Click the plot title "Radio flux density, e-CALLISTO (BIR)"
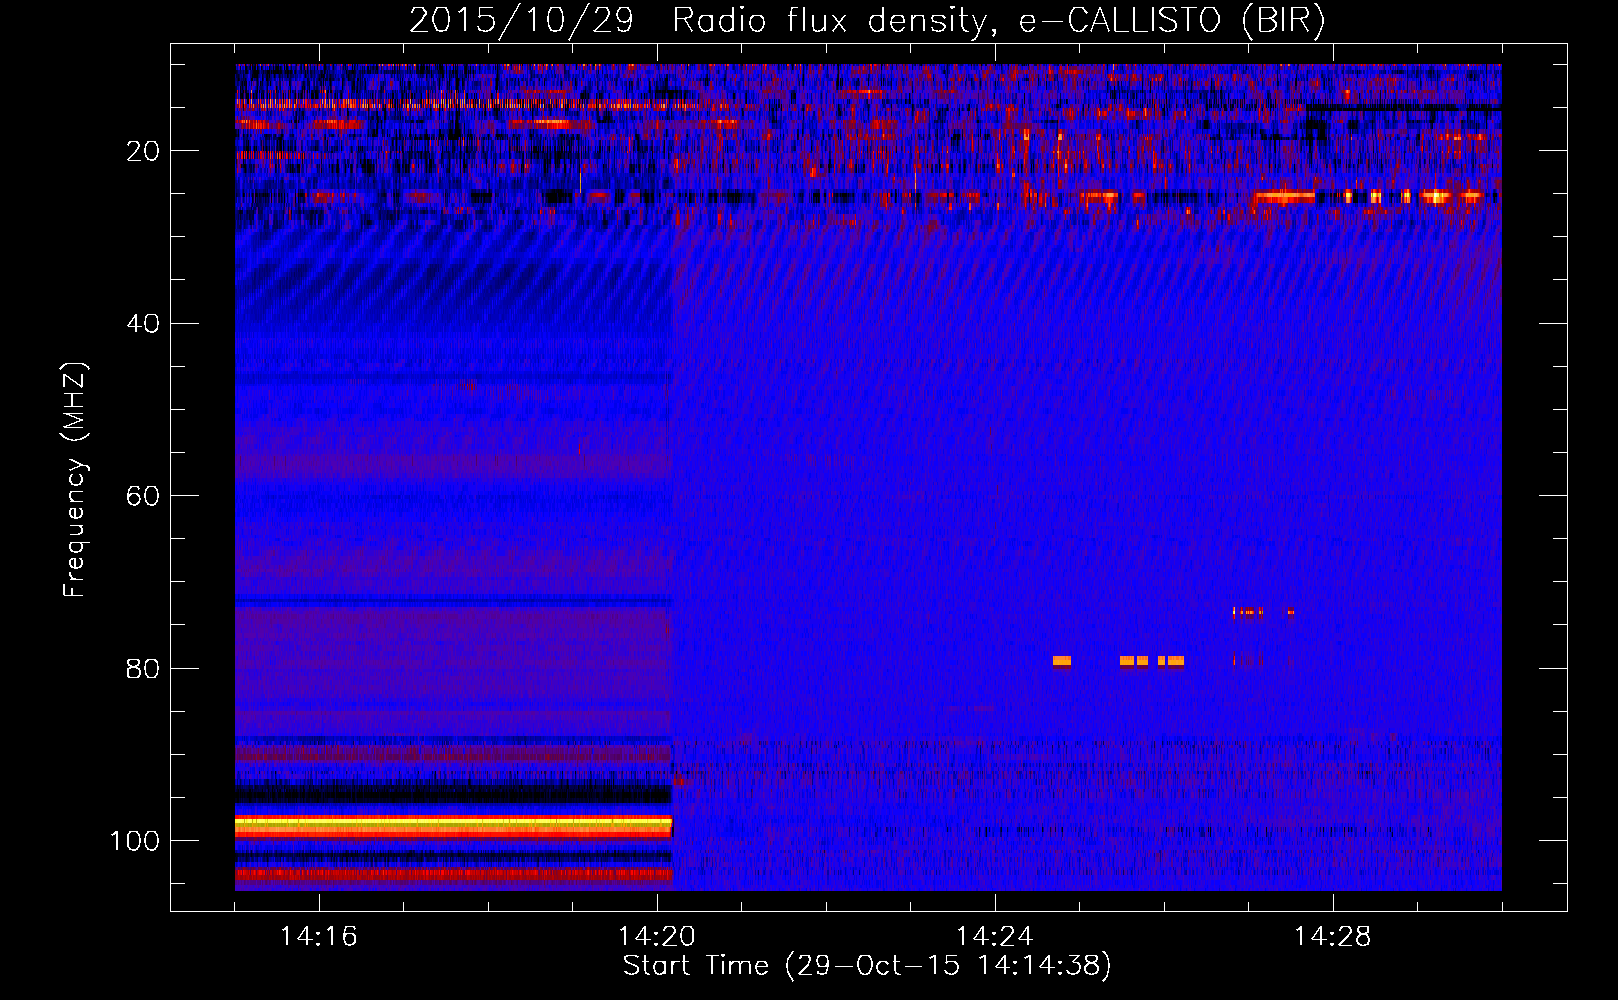This screenshot has width=1618, height=1000. click(998, 20)
